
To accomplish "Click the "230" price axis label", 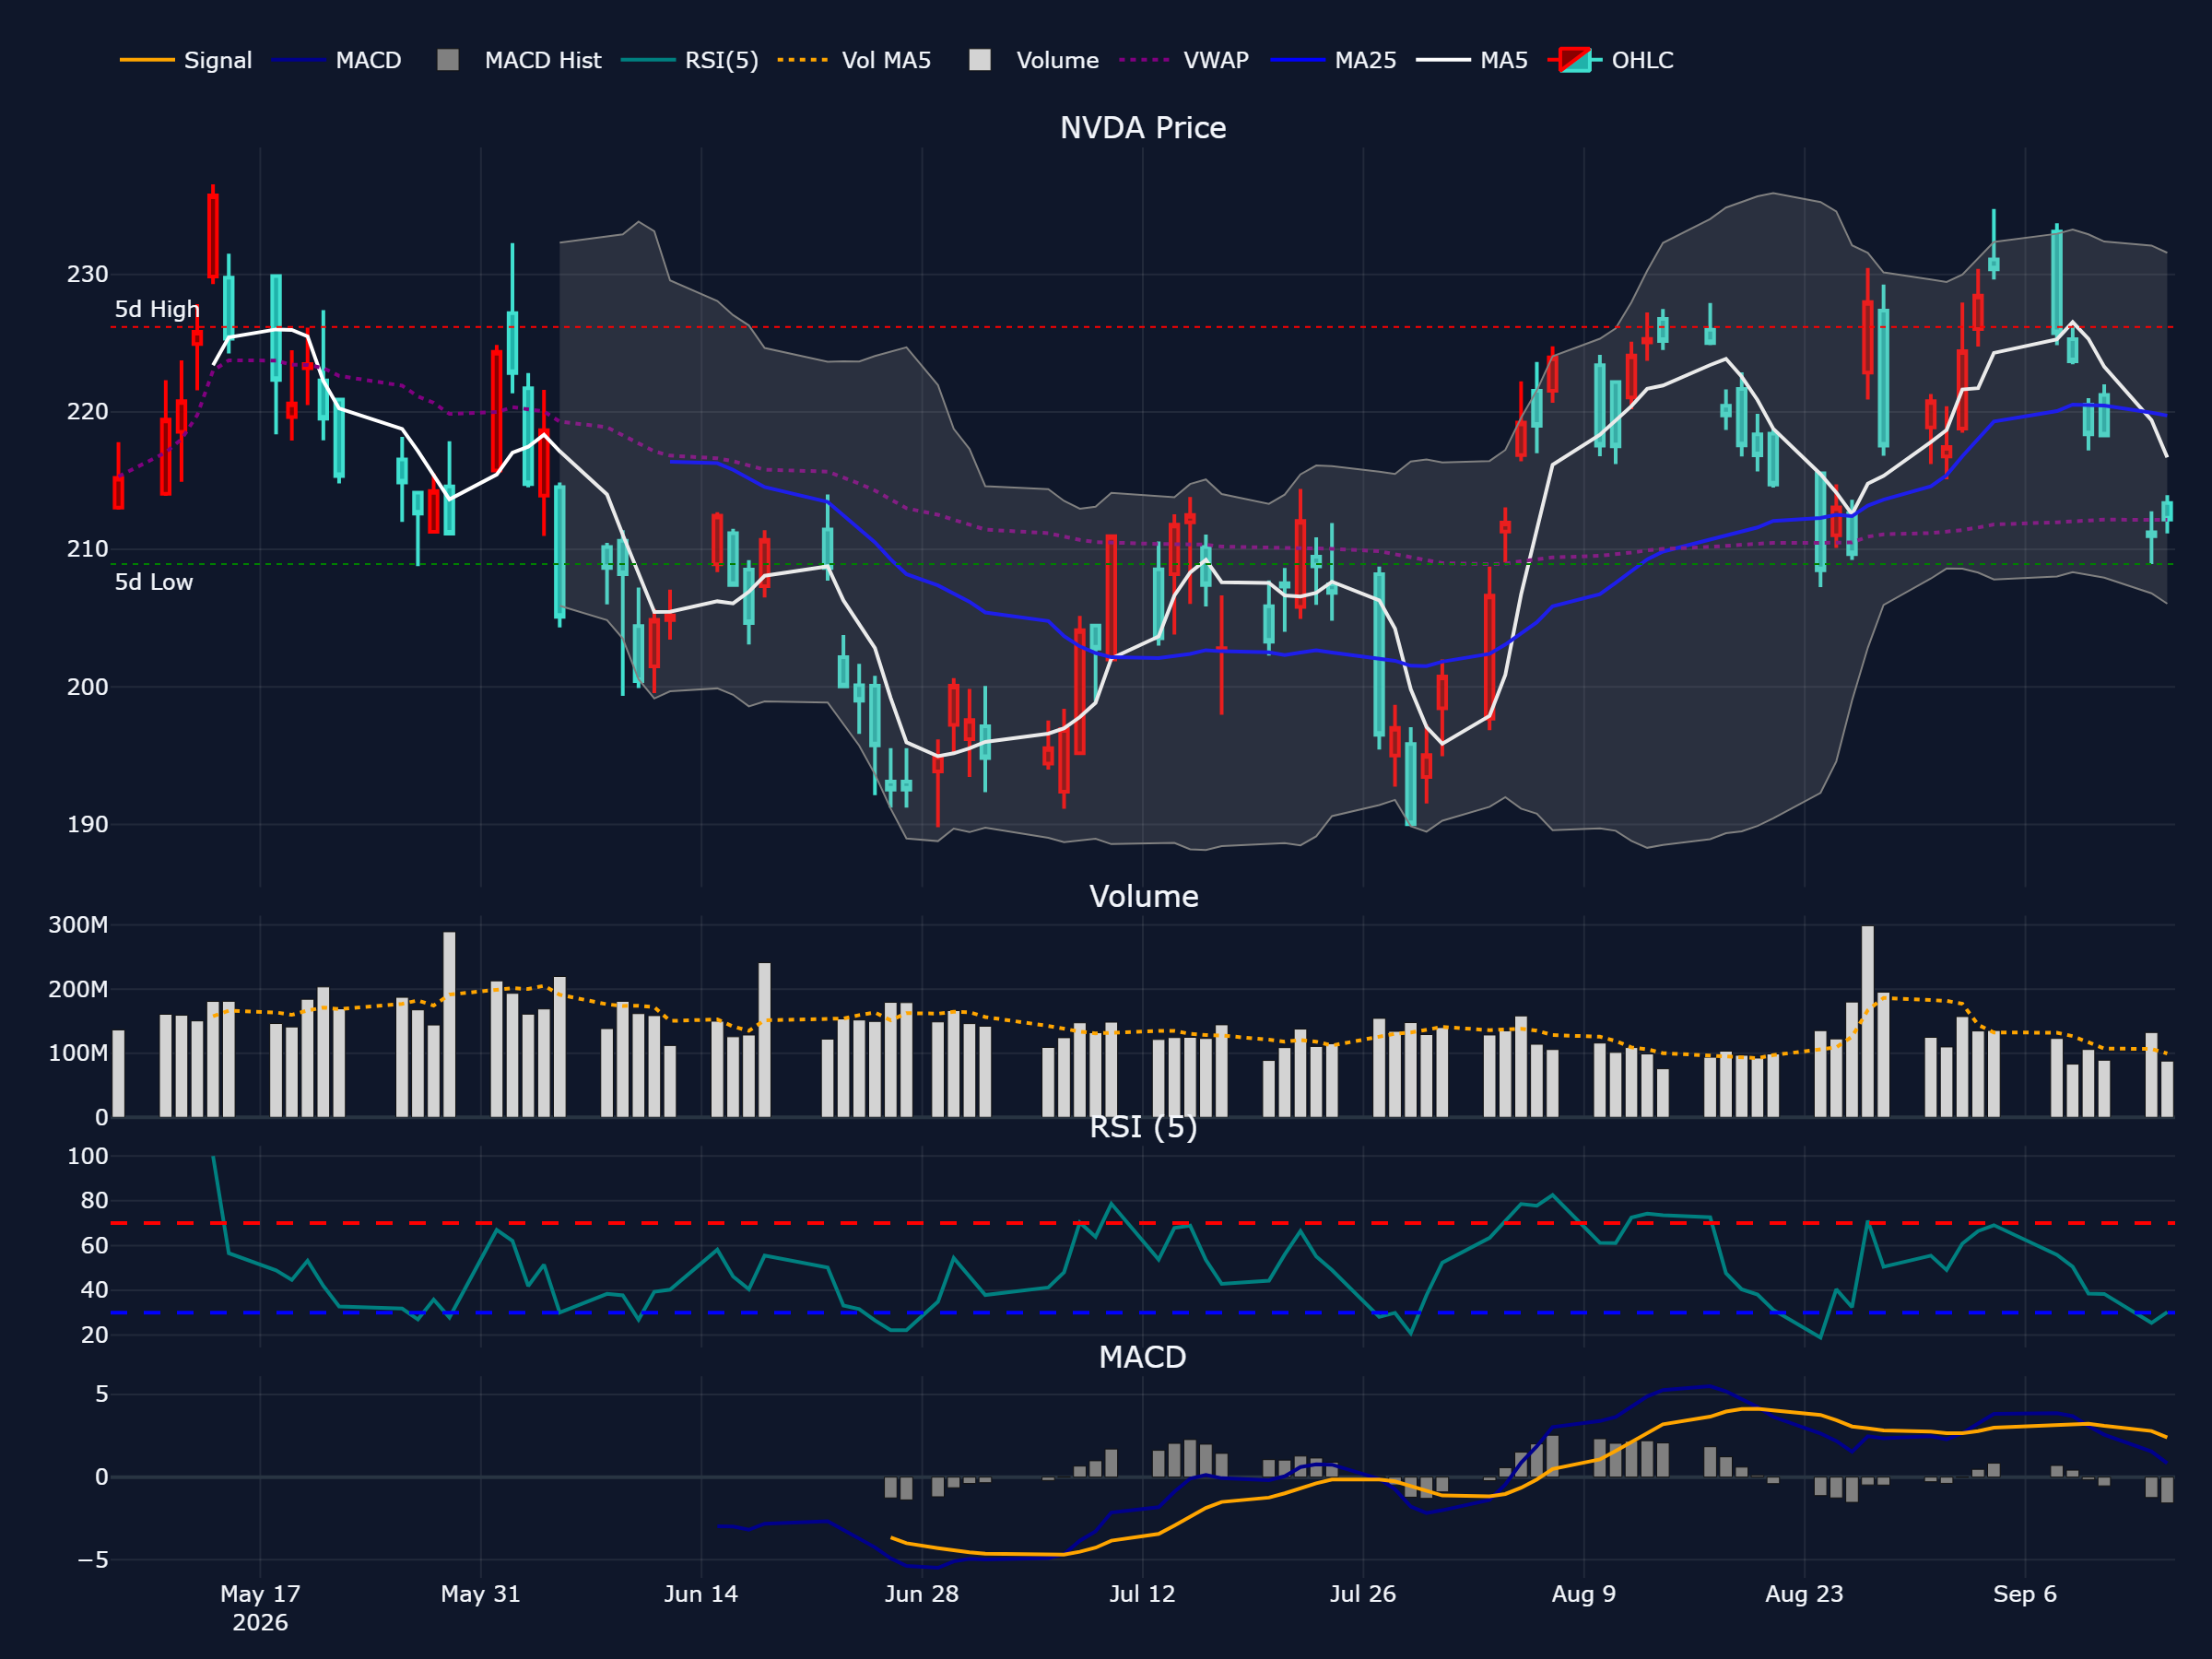I will [x=88, y=274].
